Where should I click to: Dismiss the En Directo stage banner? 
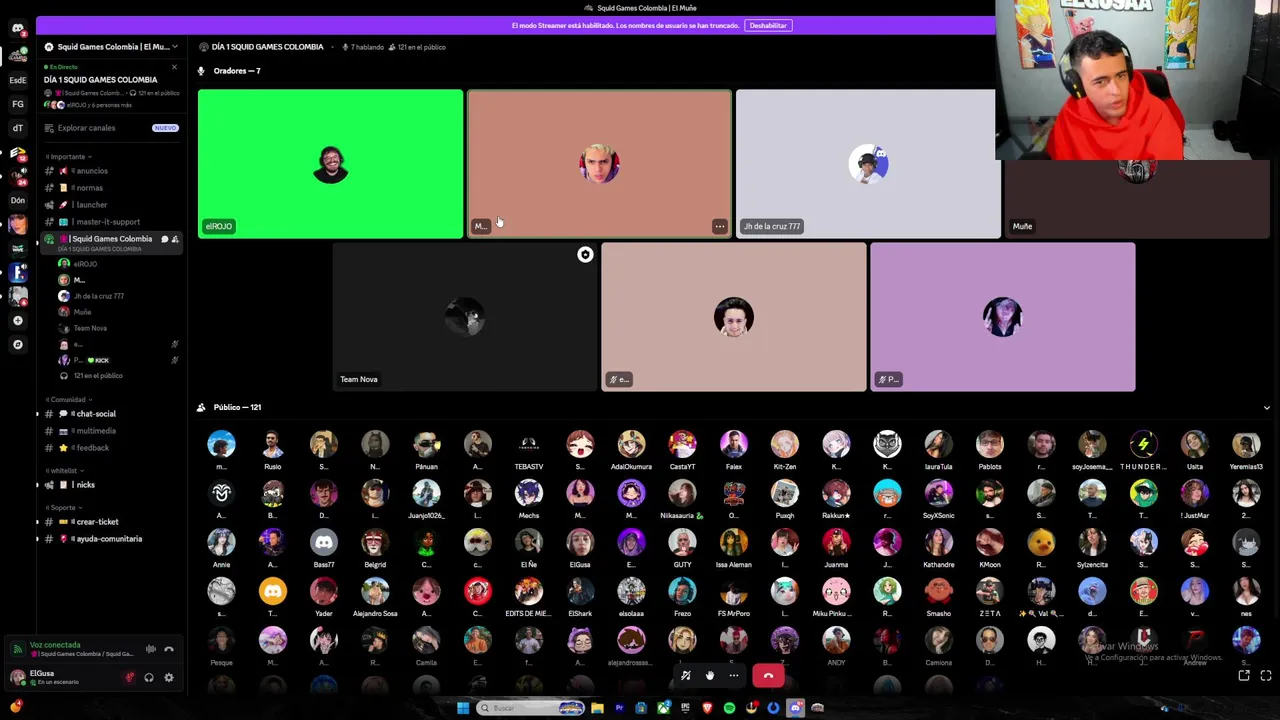(x=174, y=67)
